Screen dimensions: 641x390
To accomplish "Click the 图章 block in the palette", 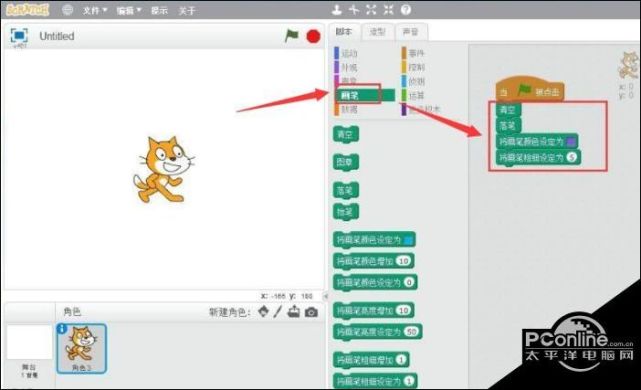I will (x=346, y=162).
